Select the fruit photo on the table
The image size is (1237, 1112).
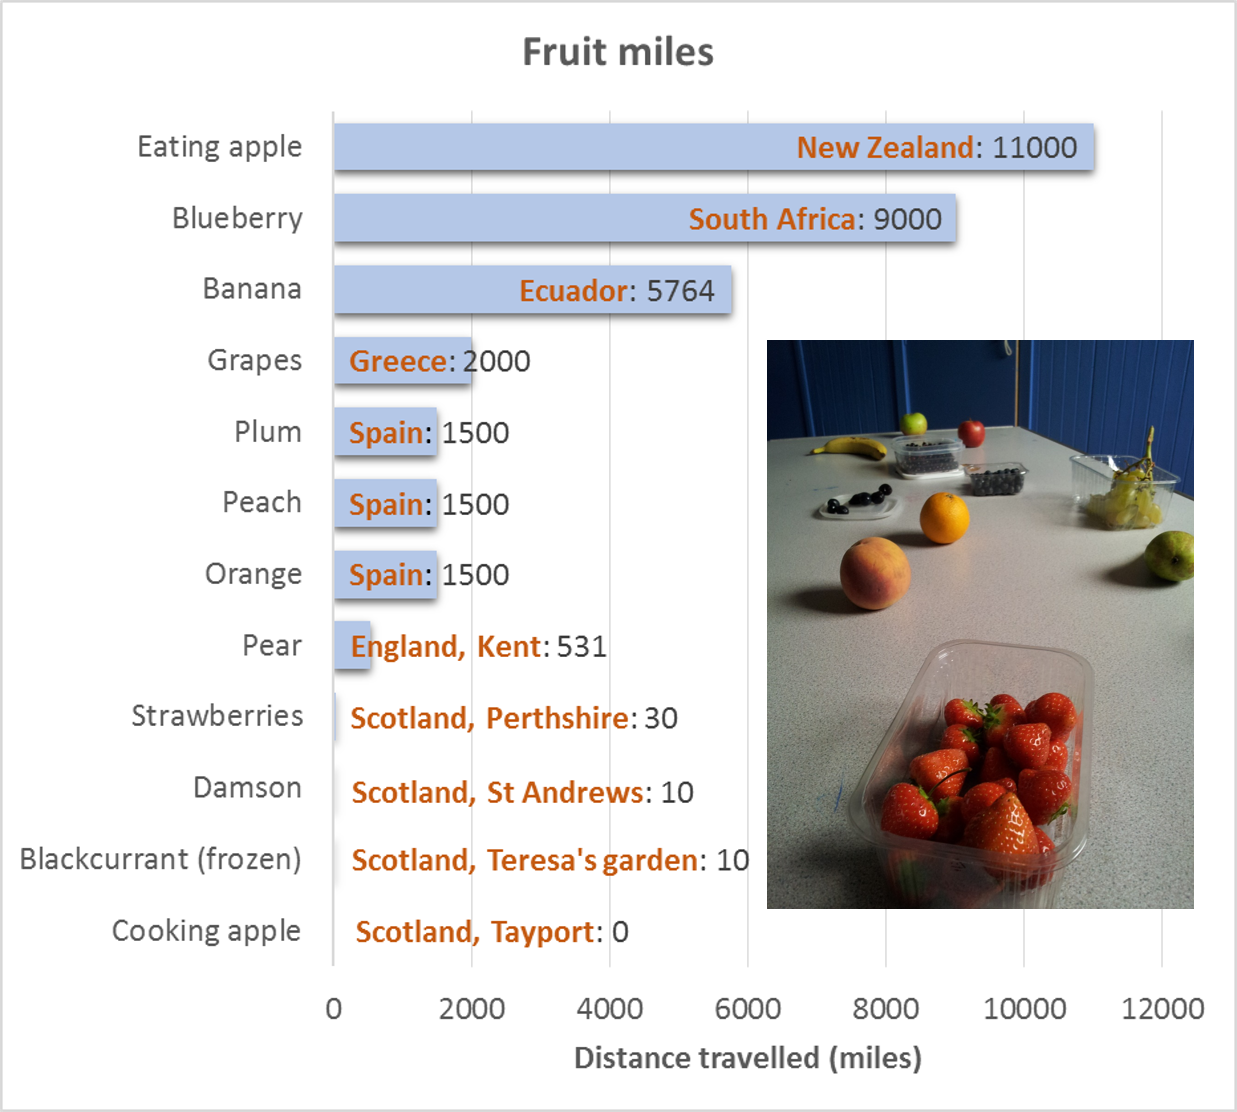(980, 624)
